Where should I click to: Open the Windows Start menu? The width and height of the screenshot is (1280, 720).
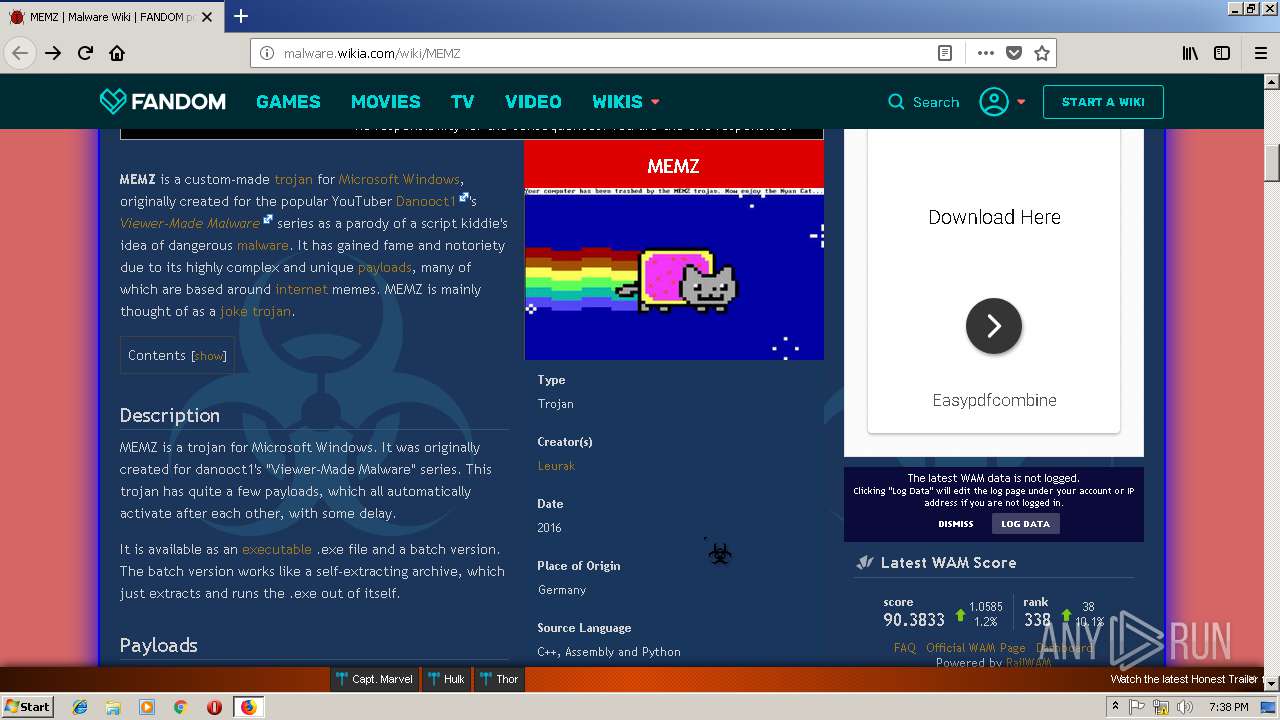tap(27, 707)
